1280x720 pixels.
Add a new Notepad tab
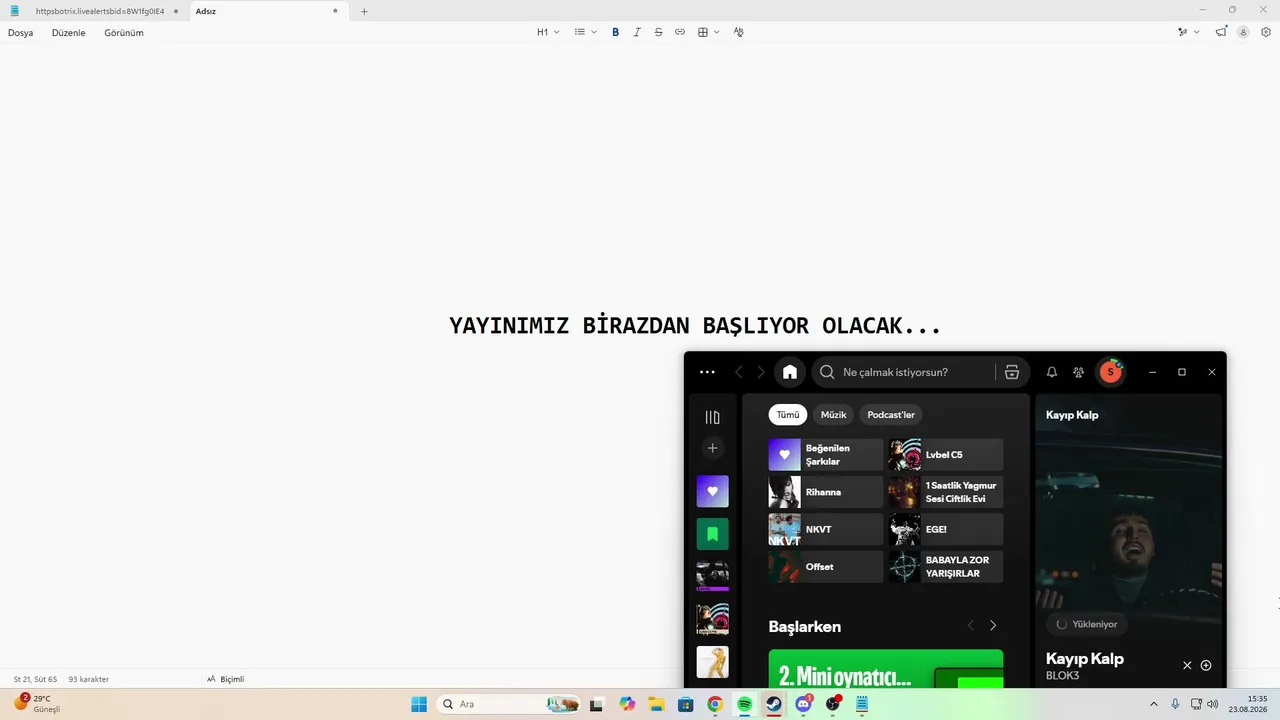[364, 11]
